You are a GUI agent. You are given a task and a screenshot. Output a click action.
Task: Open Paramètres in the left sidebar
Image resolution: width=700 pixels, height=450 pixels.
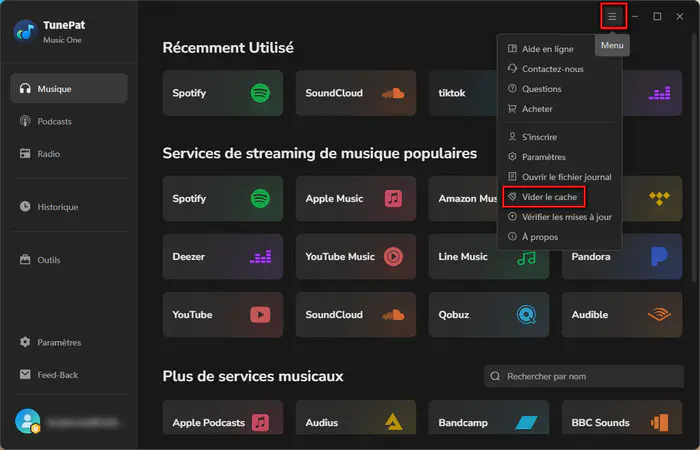tap(69, 342)
